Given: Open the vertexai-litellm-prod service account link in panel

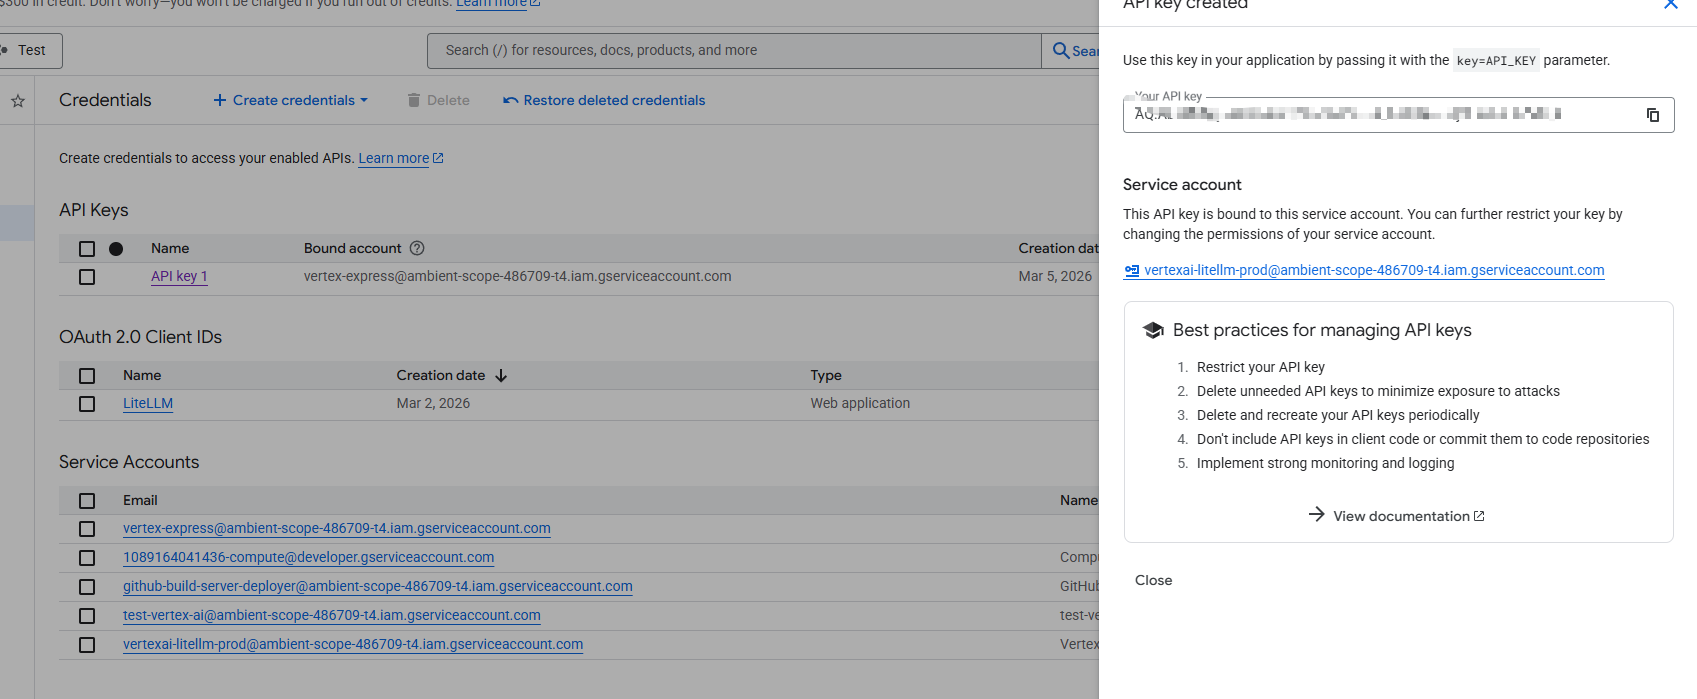Looking at the screenshot, I should [x=1373, y=270].
